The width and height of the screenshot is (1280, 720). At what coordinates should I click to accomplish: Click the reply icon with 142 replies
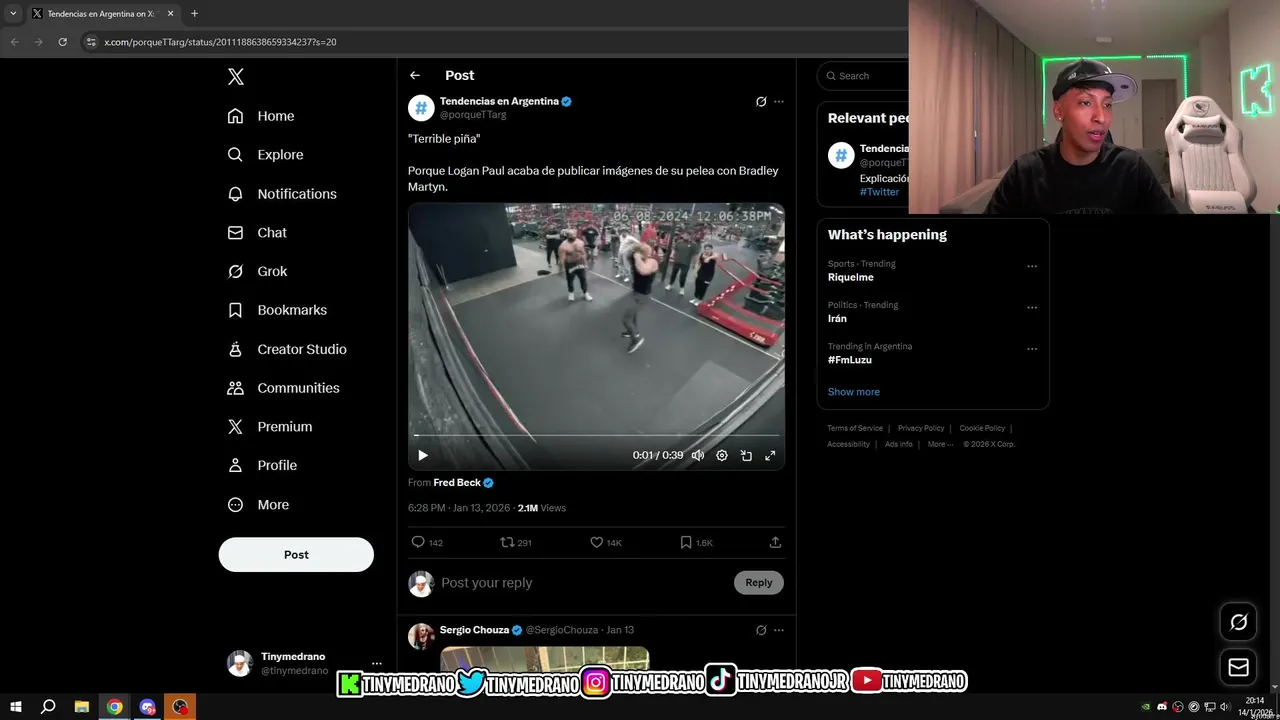pyautogui.click(x=427, y=542)
